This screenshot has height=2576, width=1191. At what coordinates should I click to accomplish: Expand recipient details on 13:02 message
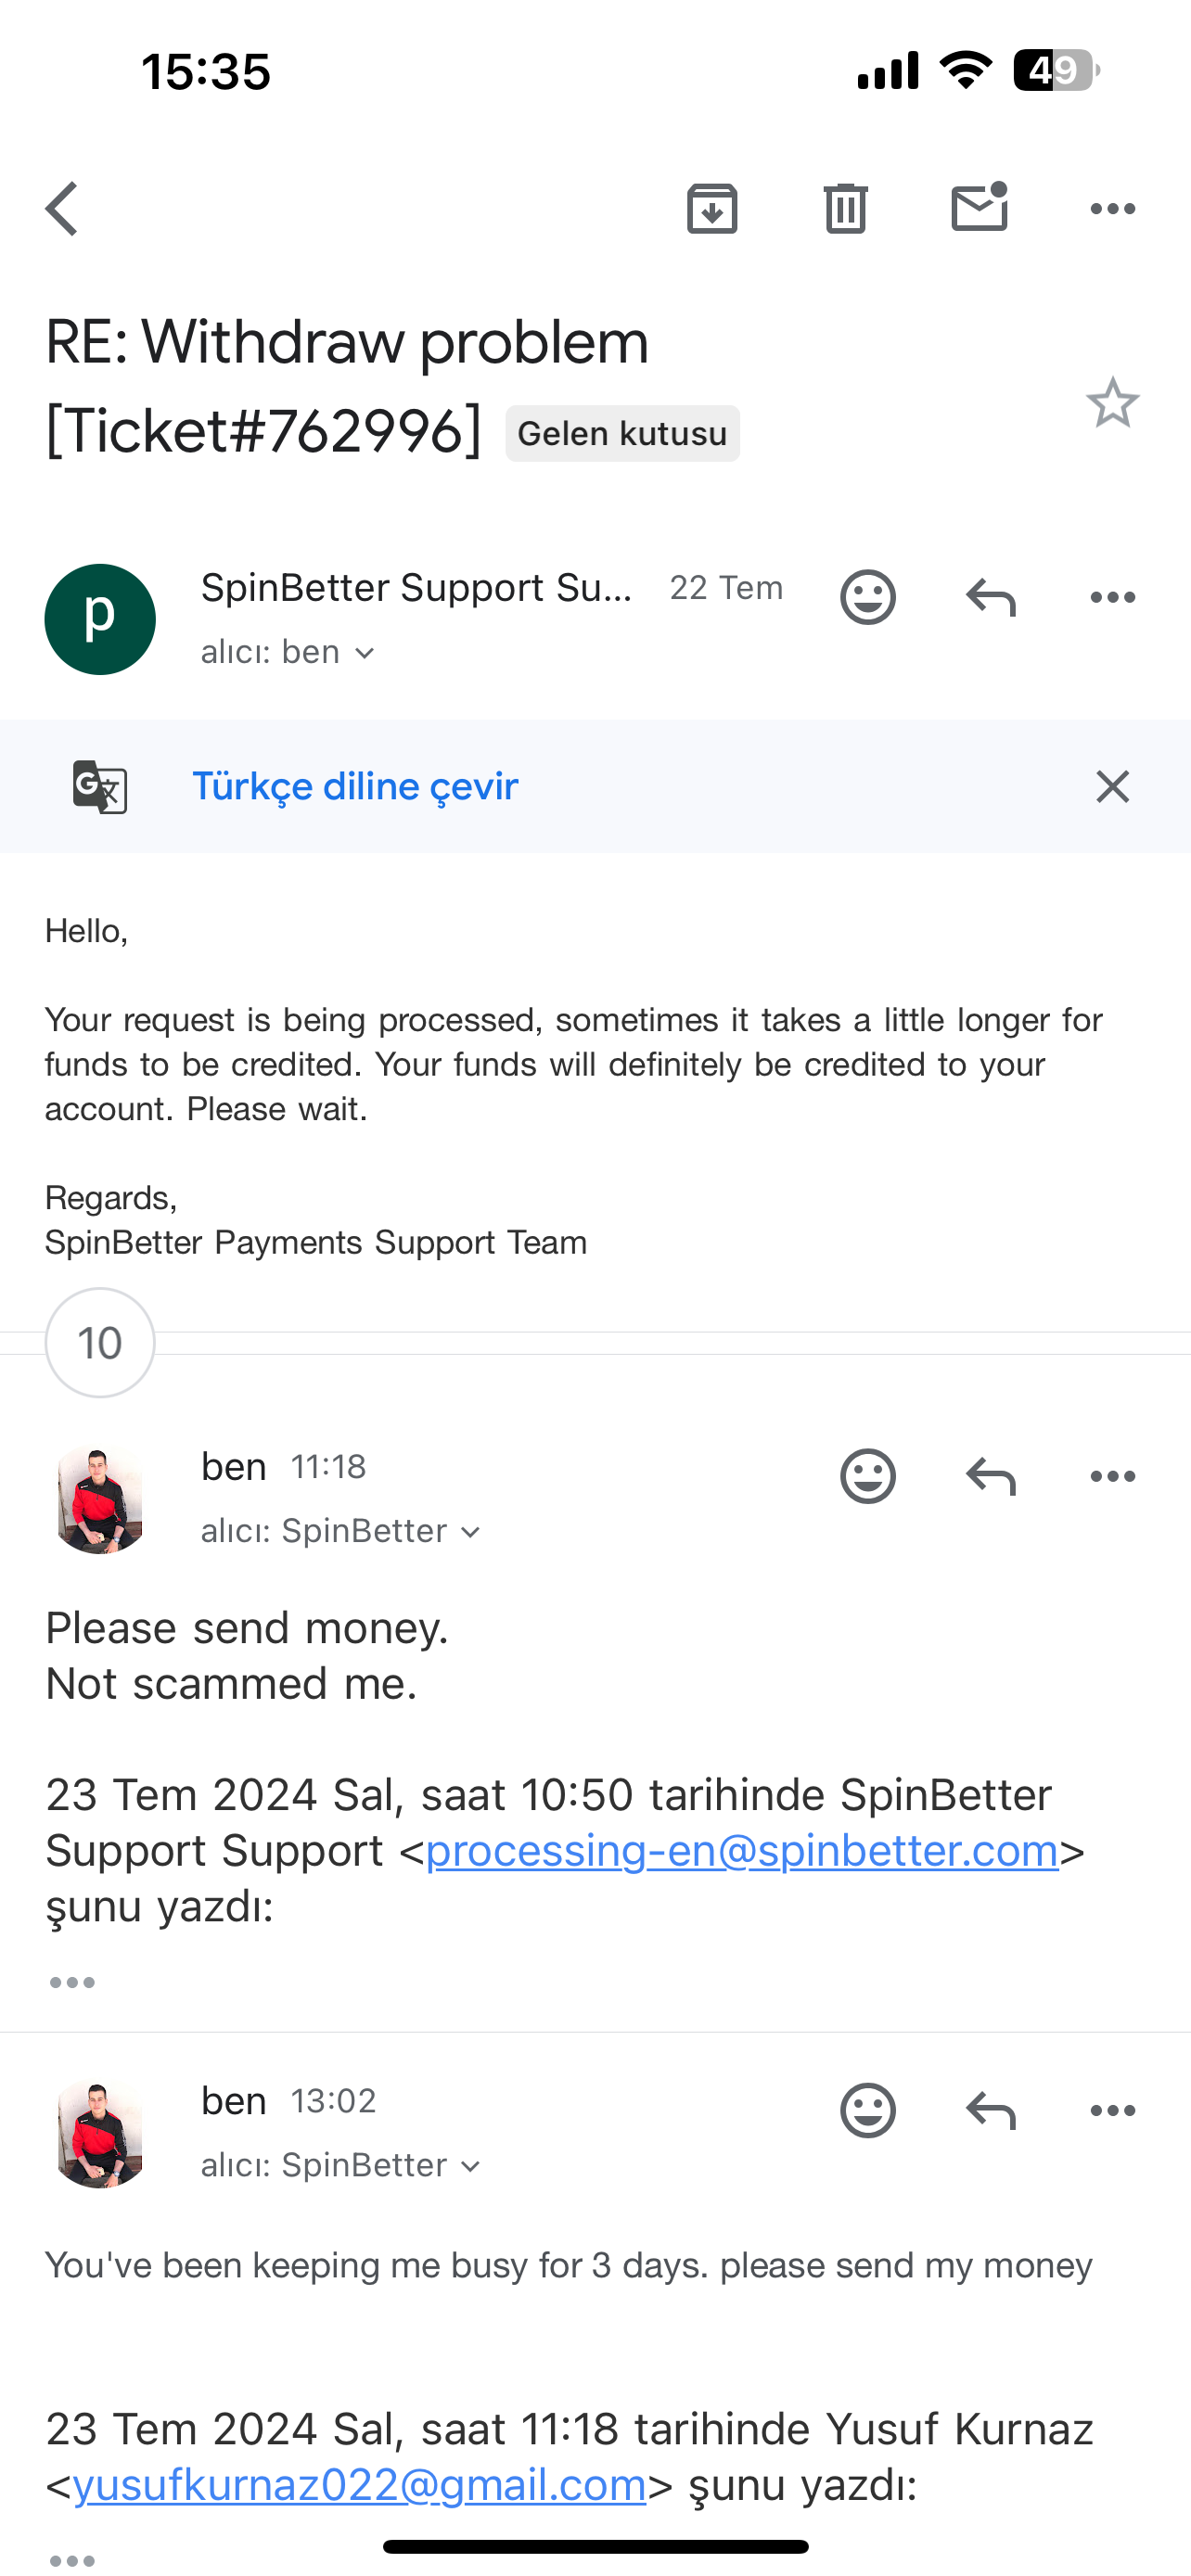pyautogui.click(x=341, y=2165)
